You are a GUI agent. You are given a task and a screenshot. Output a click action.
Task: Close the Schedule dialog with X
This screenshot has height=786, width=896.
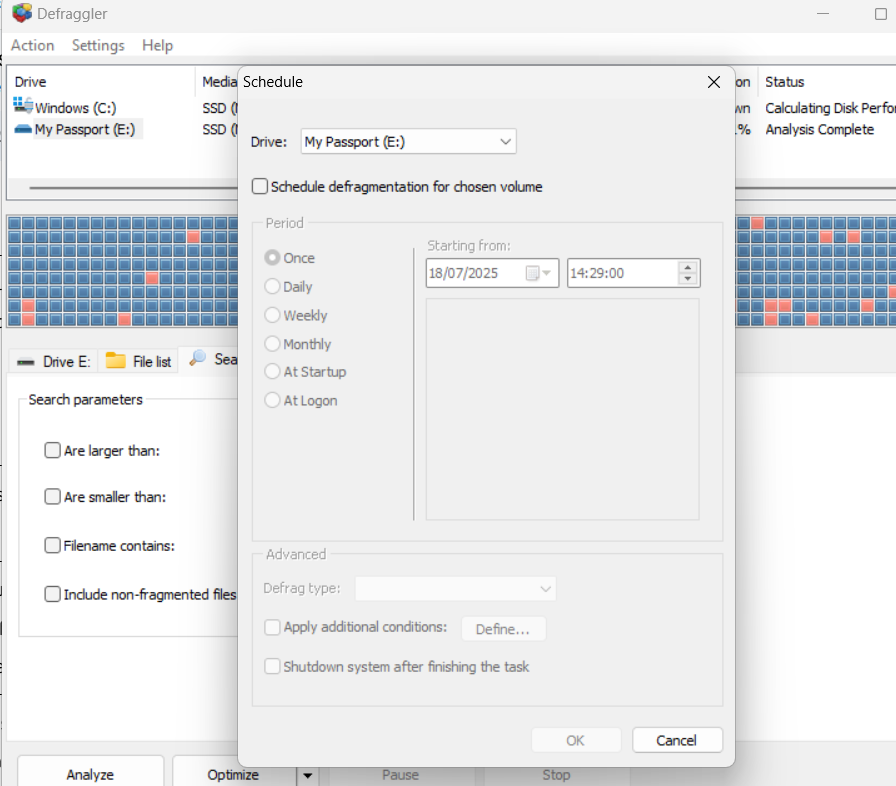pos(713,82)
